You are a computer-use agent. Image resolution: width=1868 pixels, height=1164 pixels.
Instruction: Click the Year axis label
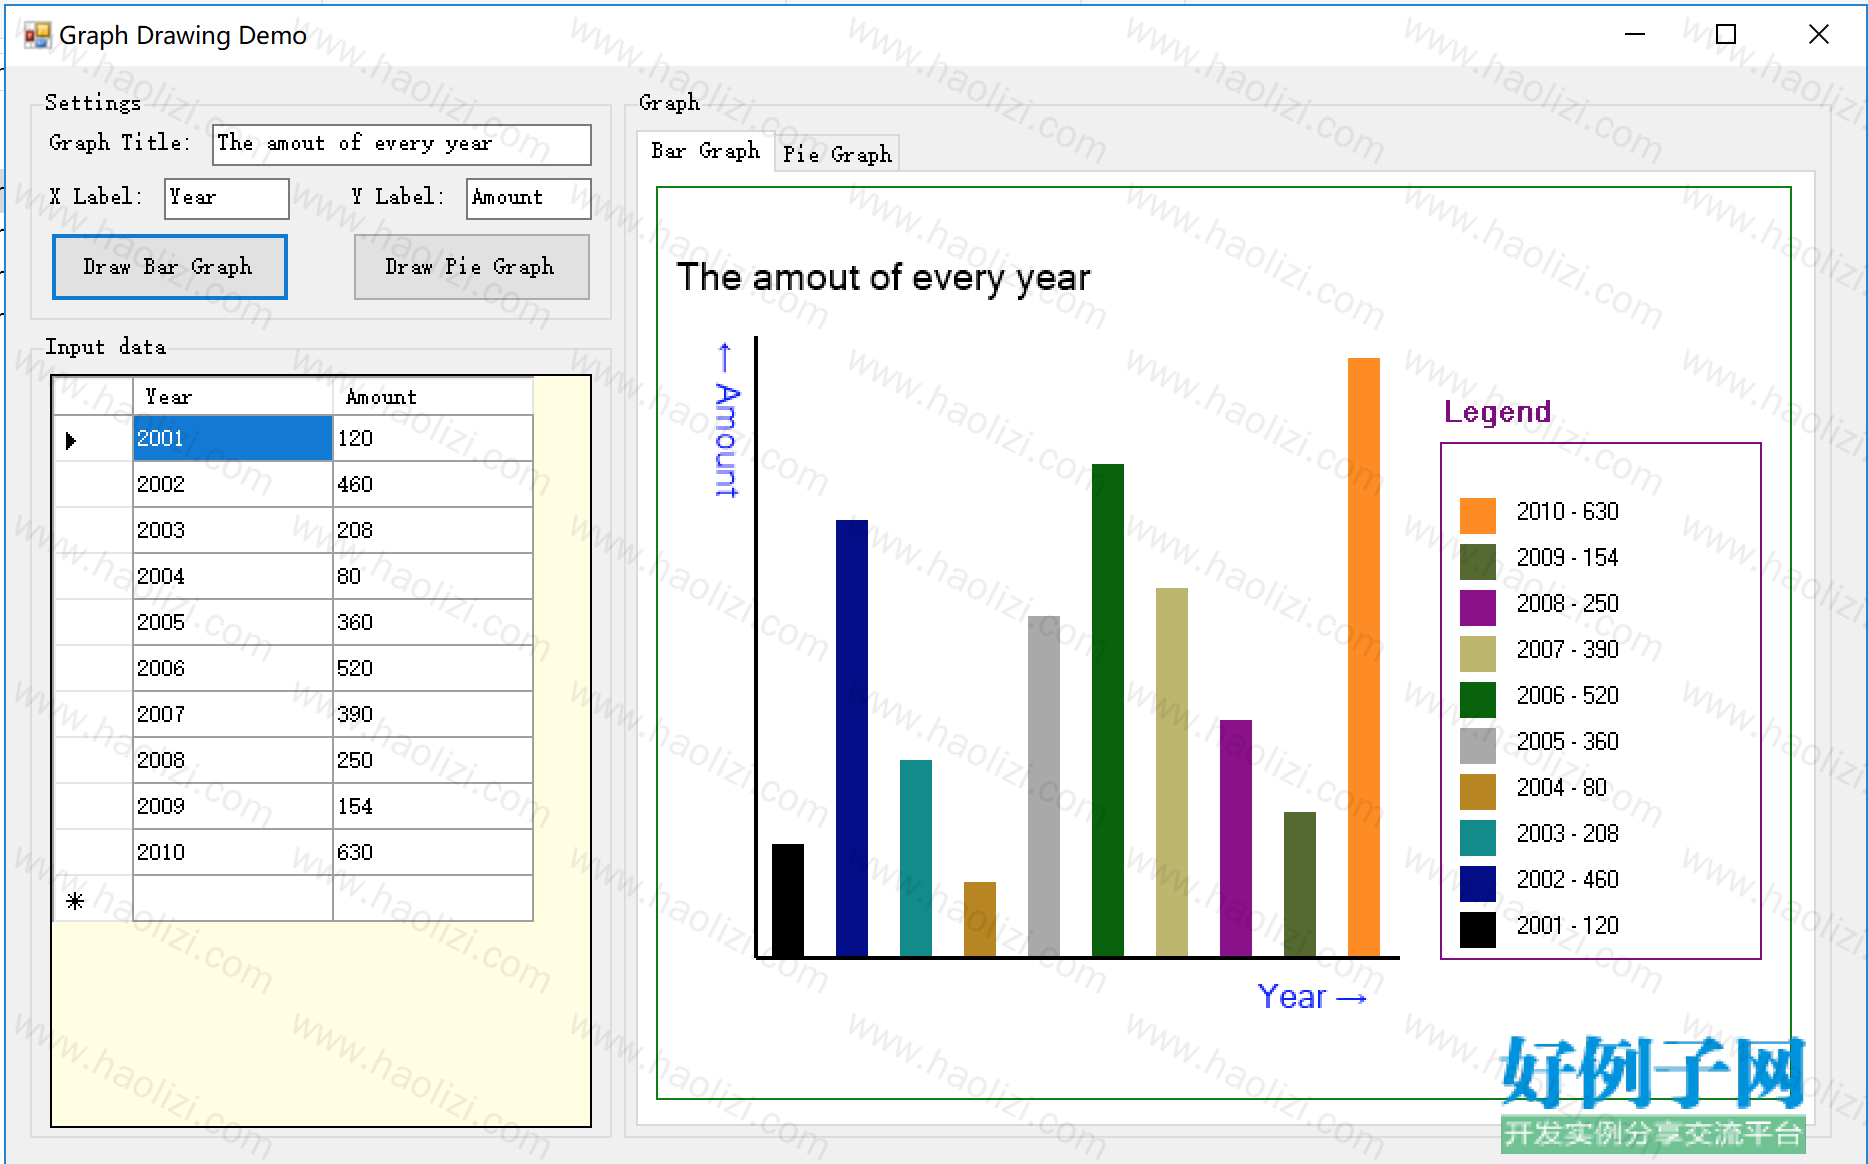coord(1311,997)
